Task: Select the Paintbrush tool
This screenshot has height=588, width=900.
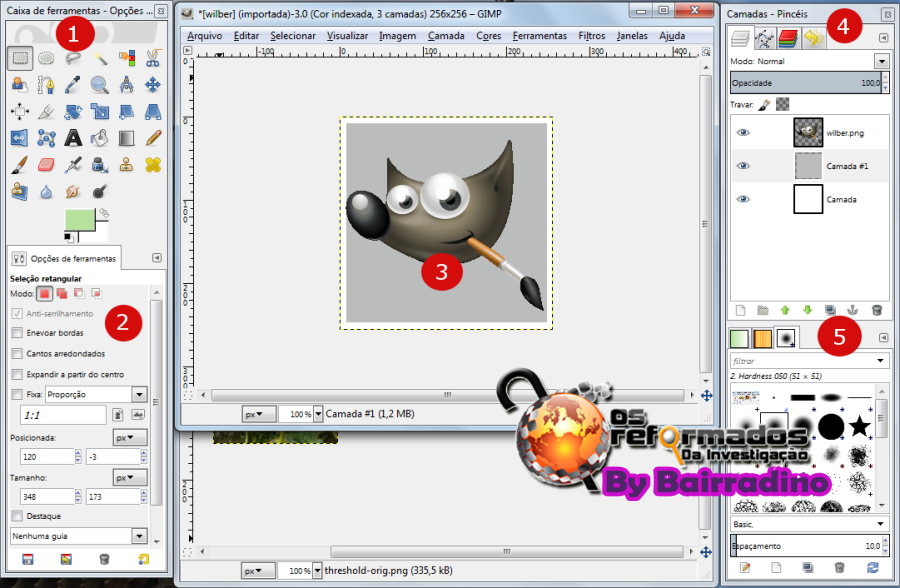Action: pos(20,165)
